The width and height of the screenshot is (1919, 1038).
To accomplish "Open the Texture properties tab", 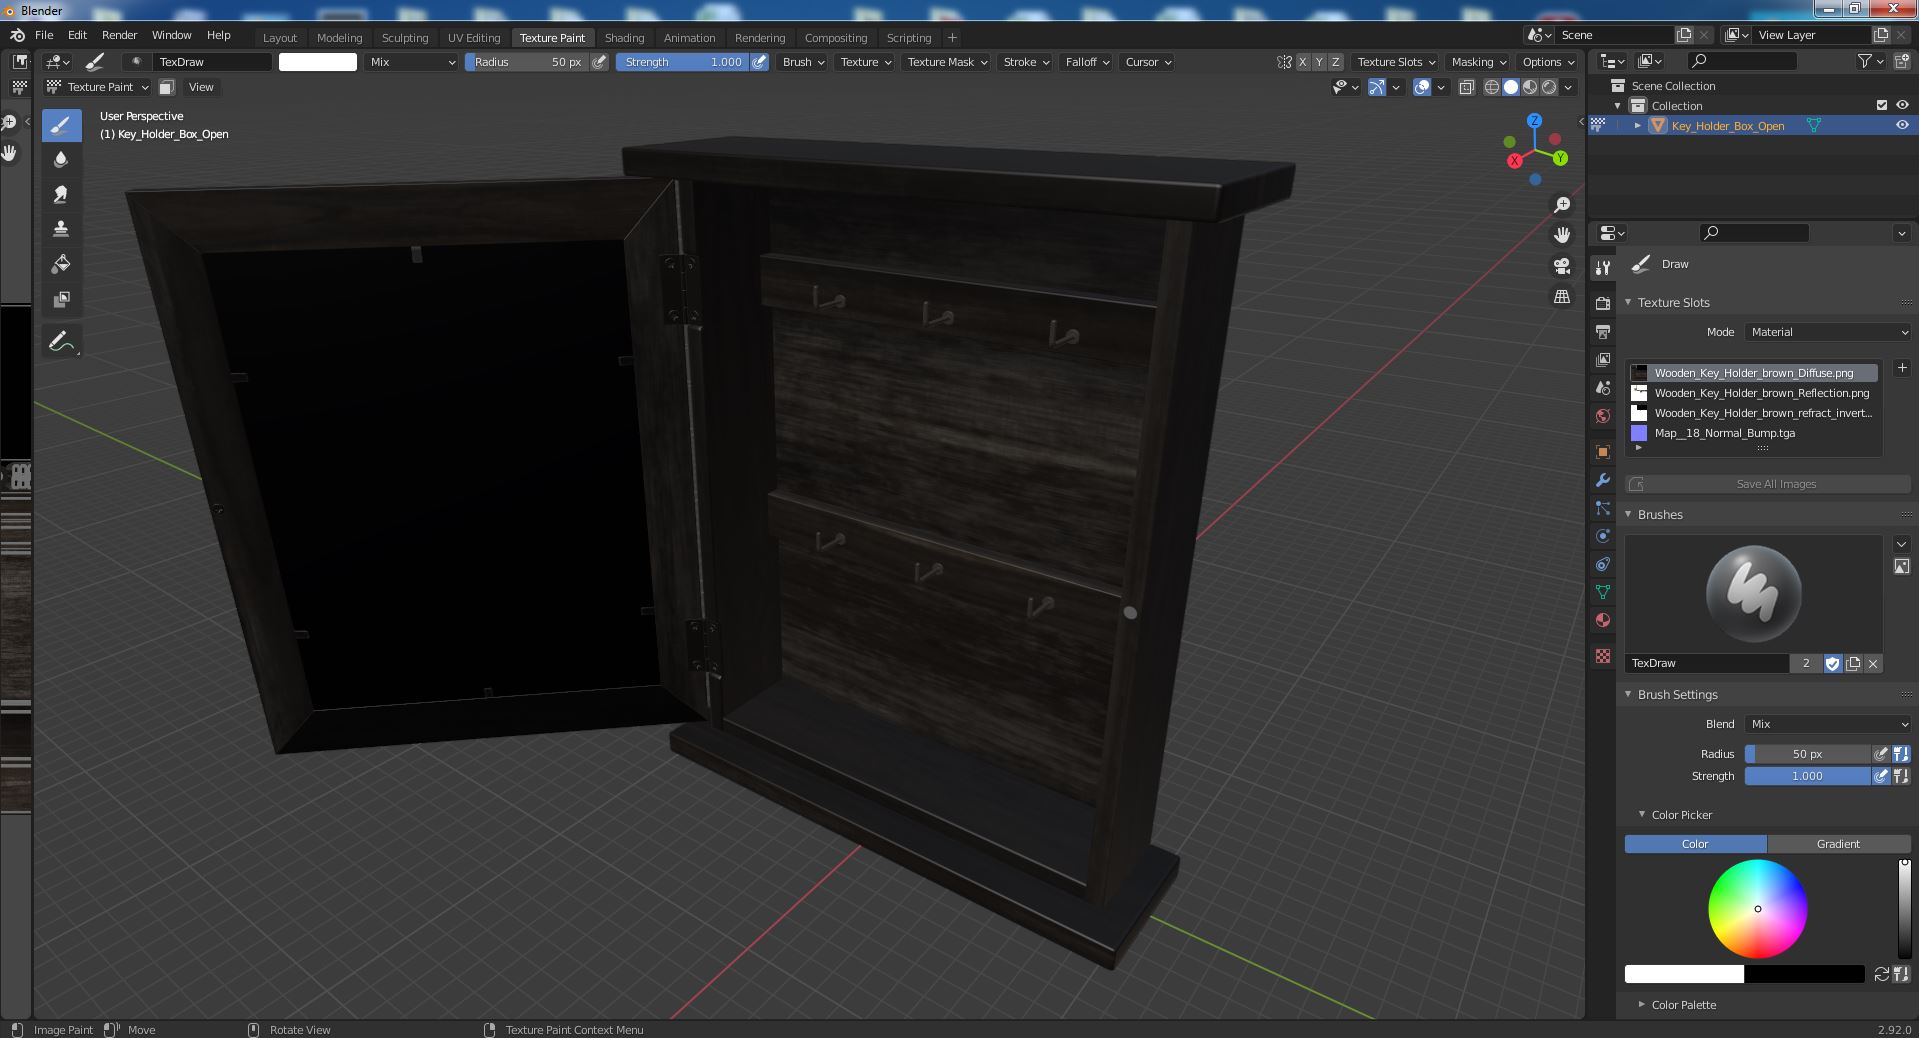I will [1603, 655].
